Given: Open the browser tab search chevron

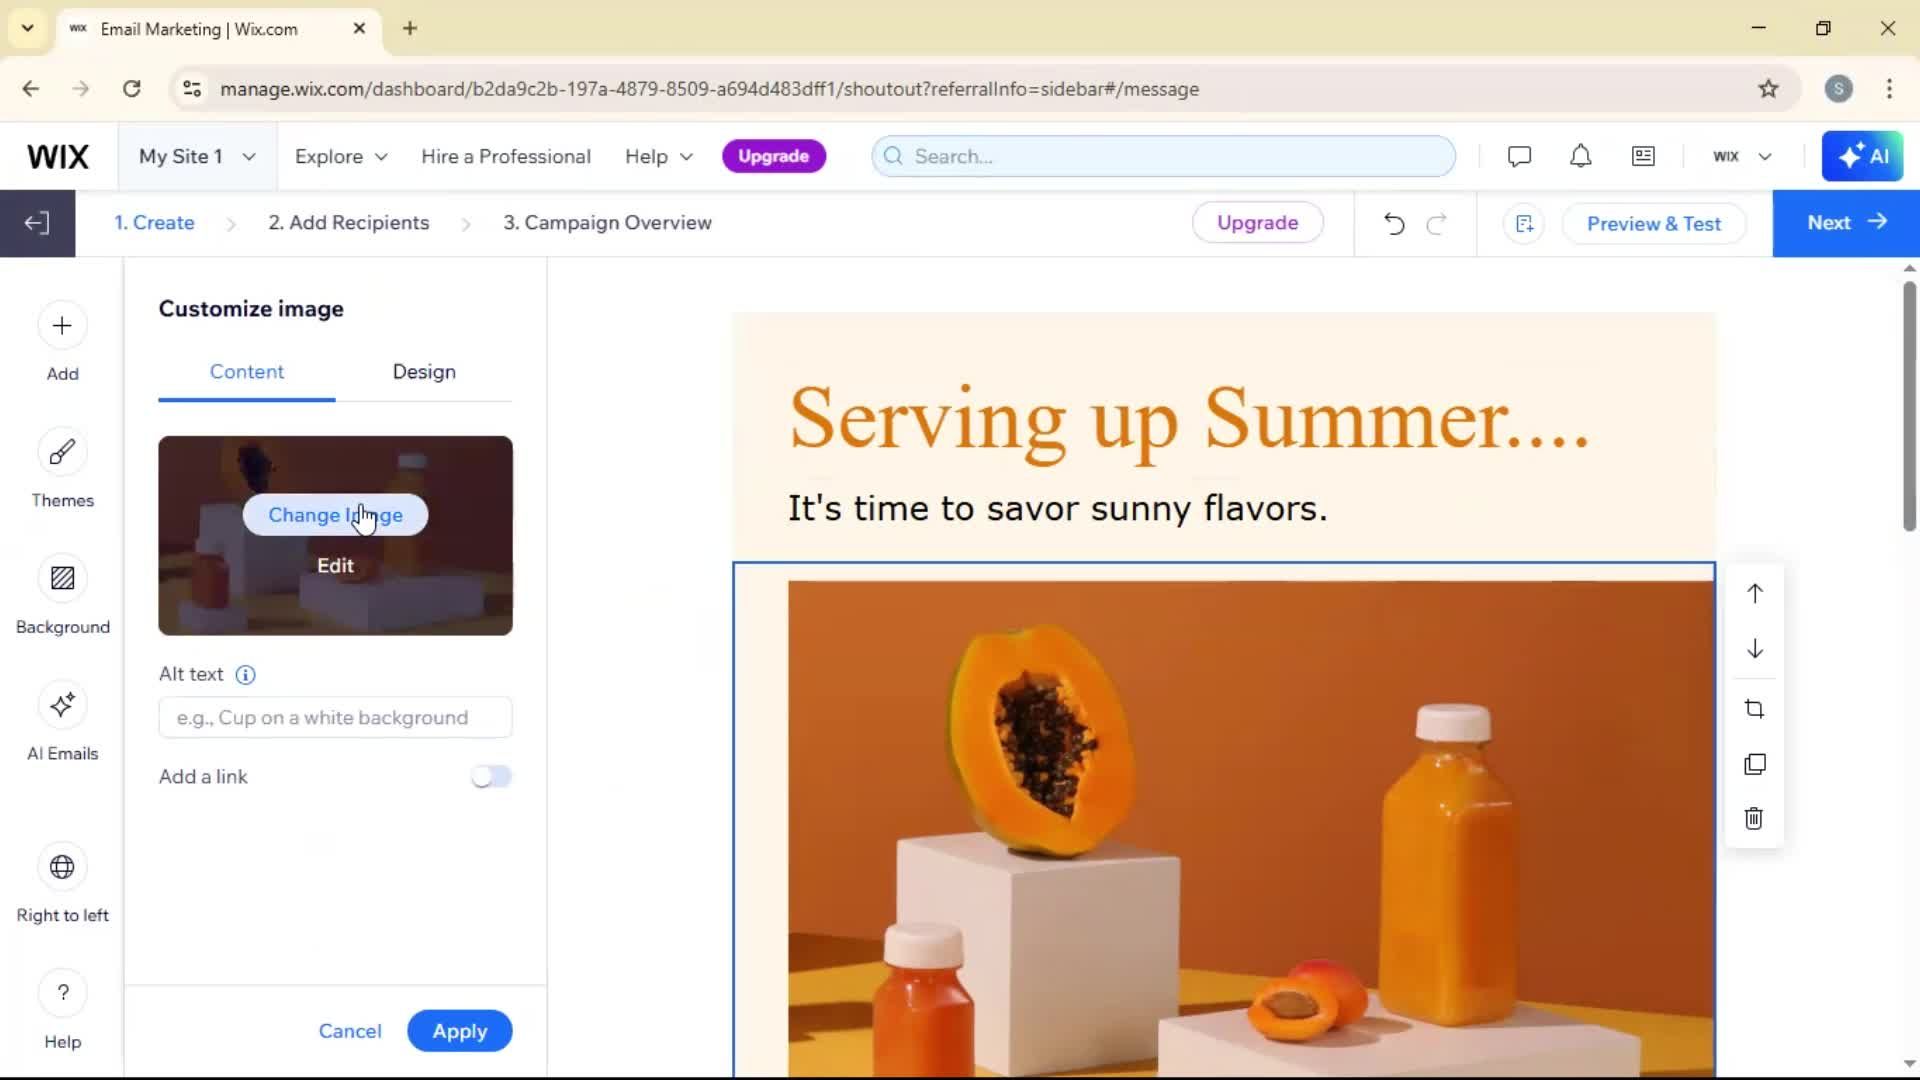Looking at the screenshot, I should coord(28,28).
